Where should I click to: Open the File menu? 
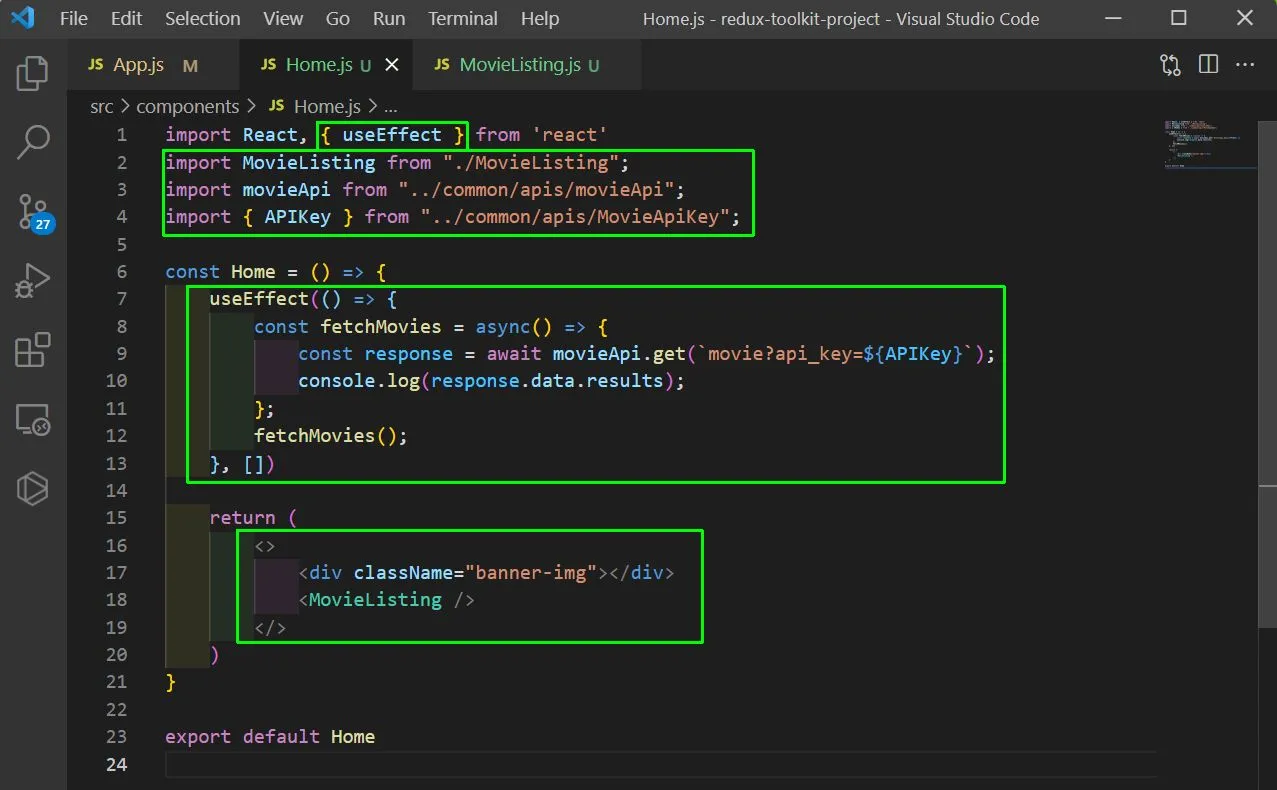click(x=73, y=19)
